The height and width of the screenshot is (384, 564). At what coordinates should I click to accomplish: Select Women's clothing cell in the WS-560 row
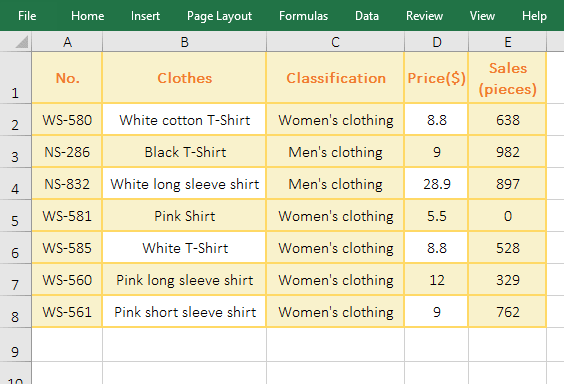click(335, 280)
